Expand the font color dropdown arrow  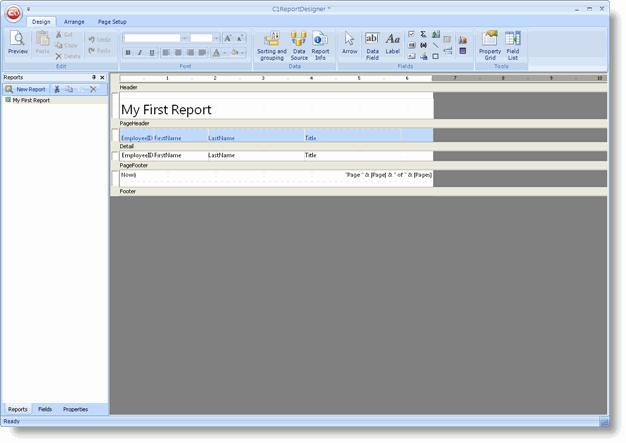[225, 53]
